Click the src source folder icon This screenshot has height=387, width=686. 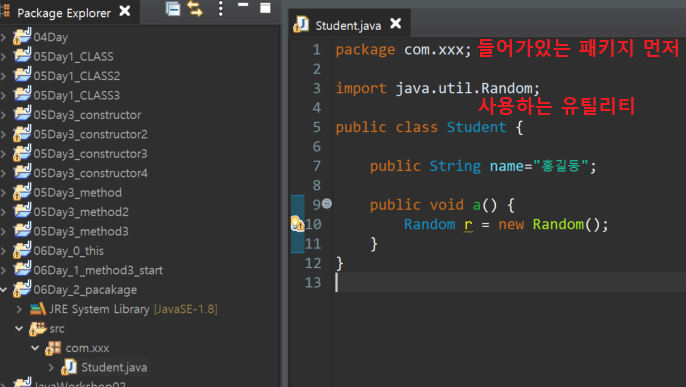coord(38,328)
